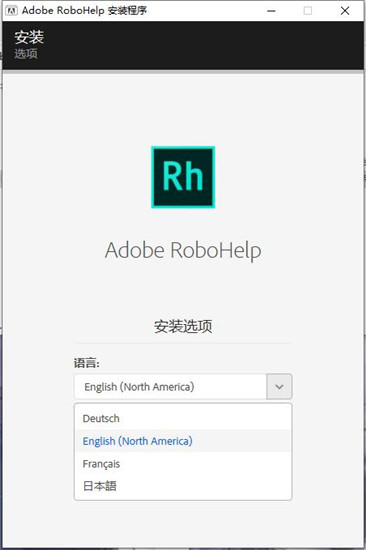The image size is (366, 550).
Task: Click the Adobe icon in title bar
Action: click(x=12, y=11)
